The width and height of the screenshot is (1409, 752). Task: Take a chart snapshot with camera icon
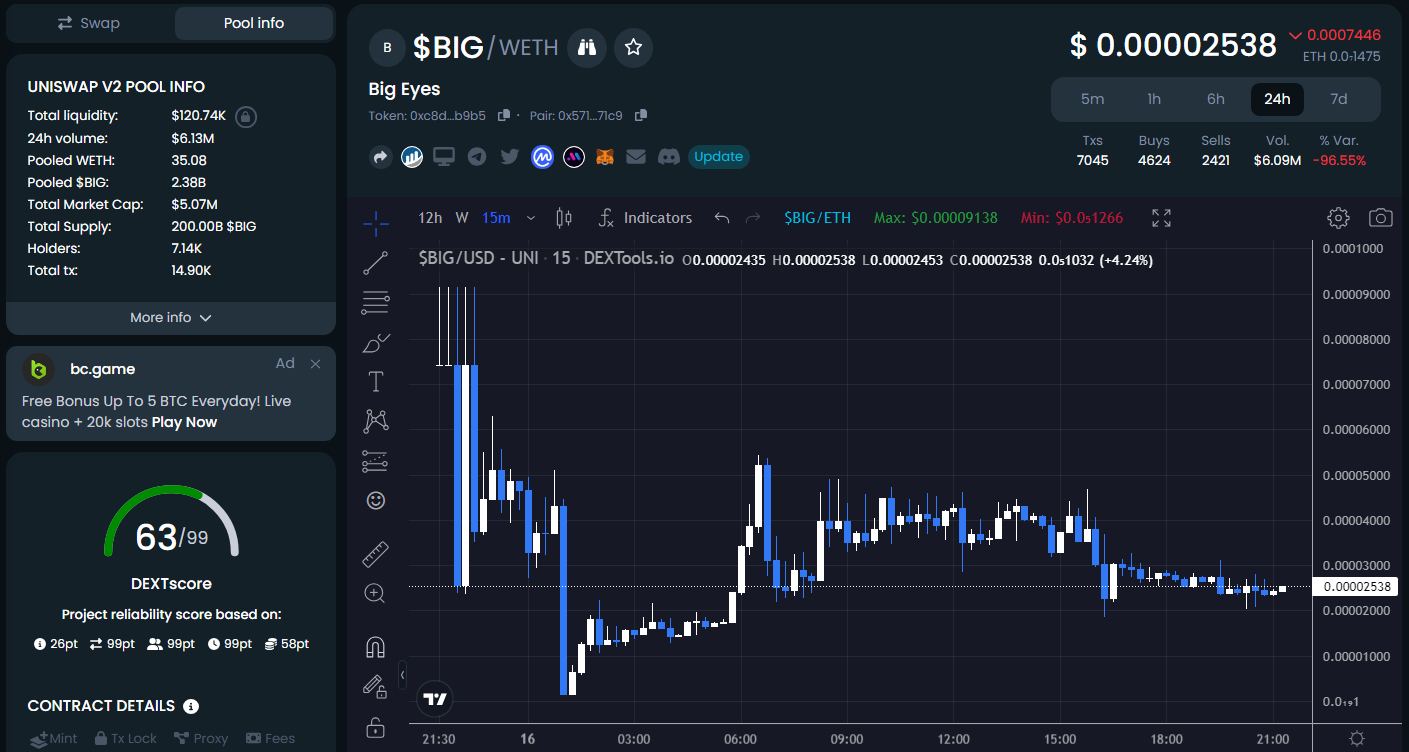click(1381, 218)
